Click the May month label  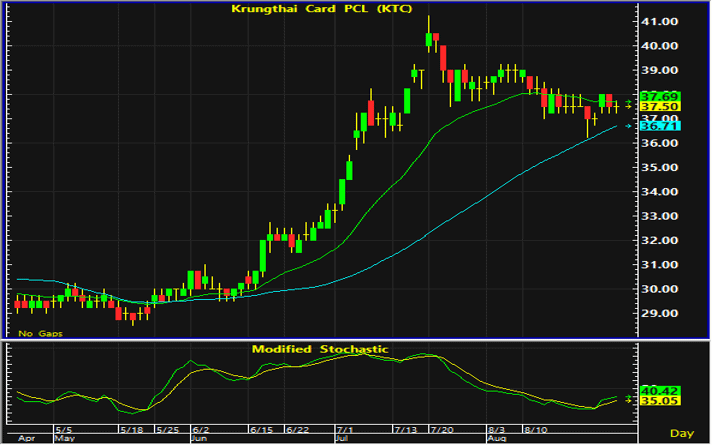click(64, 439)
